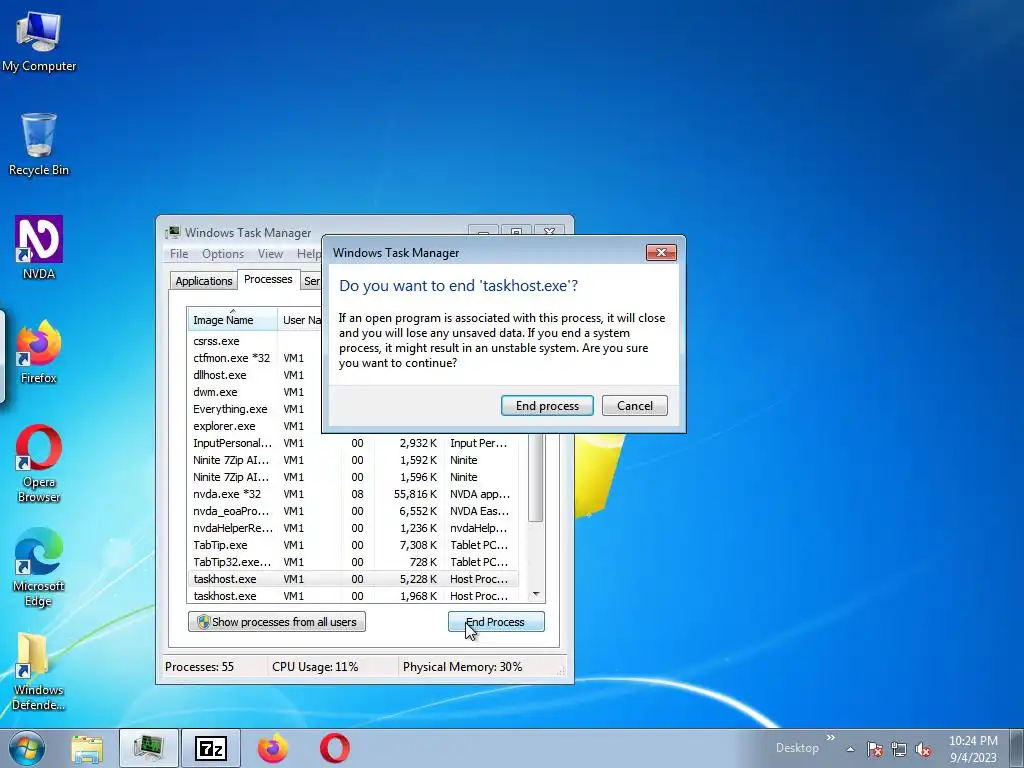Select the Firefox desktop shortcut
This screenshot has width=1024, height=768.
point(39,353)
